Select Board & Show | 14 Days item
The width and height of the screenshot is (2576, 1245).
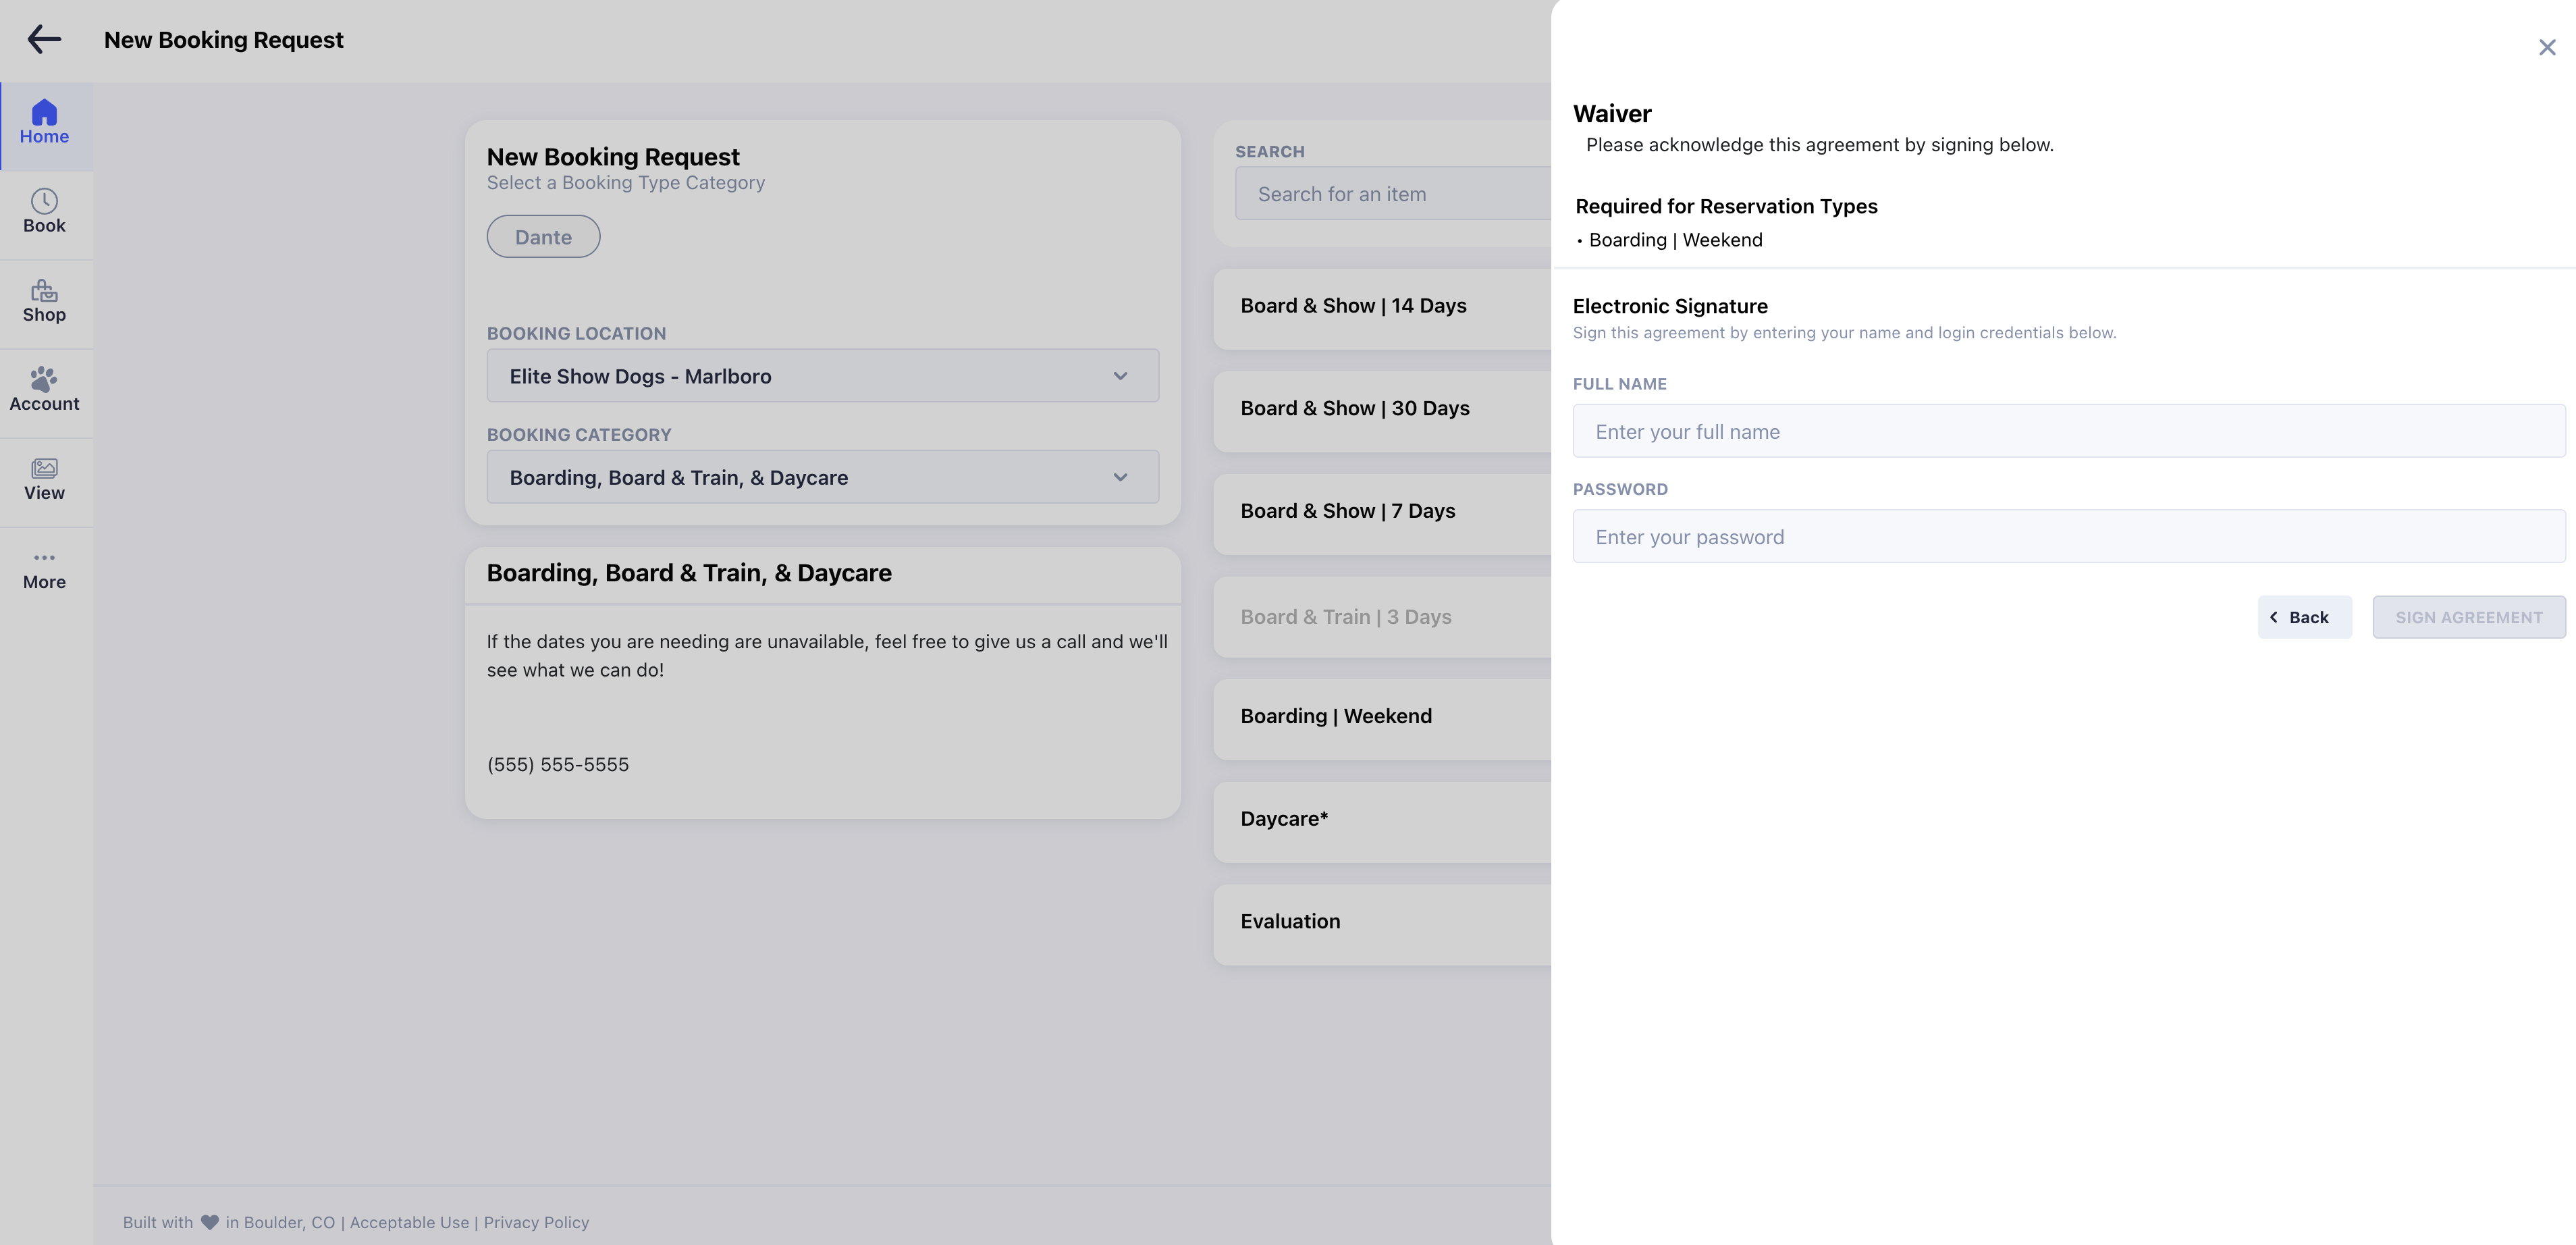1380,306
